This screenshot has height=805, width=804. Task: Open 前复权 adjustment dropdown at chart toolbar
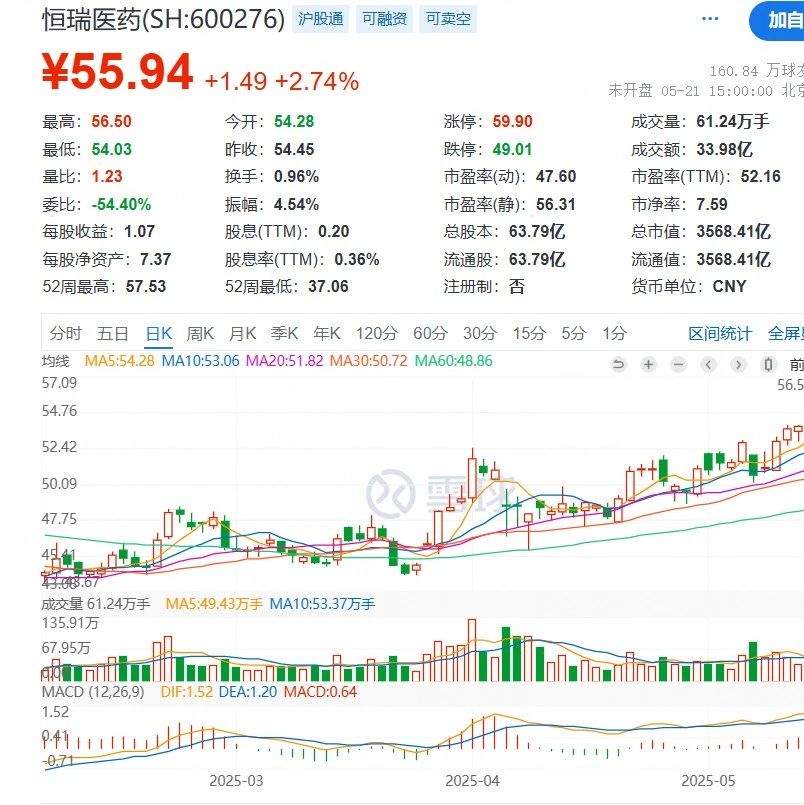[796, 365]
